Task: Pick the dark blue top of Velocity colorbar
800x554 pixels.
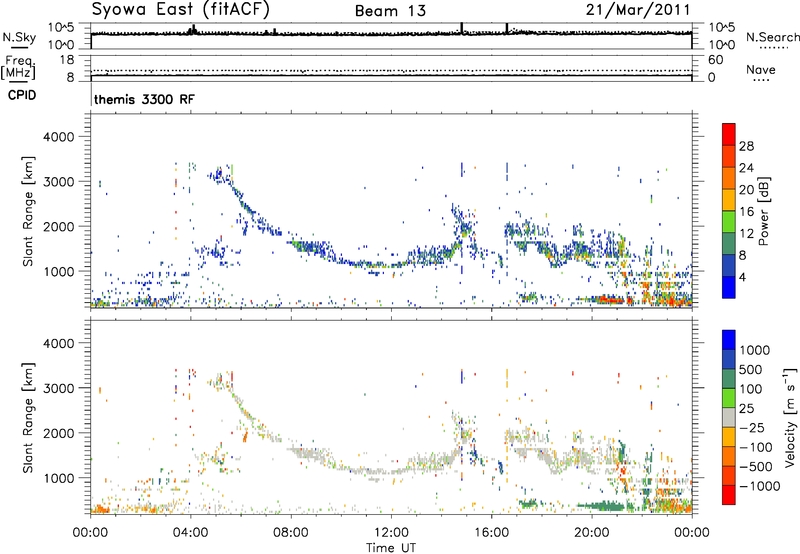Action: point(729,339)
